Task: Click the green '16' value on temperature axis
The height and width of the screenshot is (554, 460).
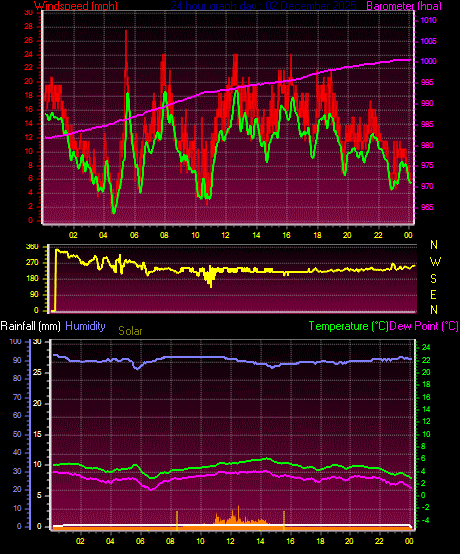Action: pos(426,397)
